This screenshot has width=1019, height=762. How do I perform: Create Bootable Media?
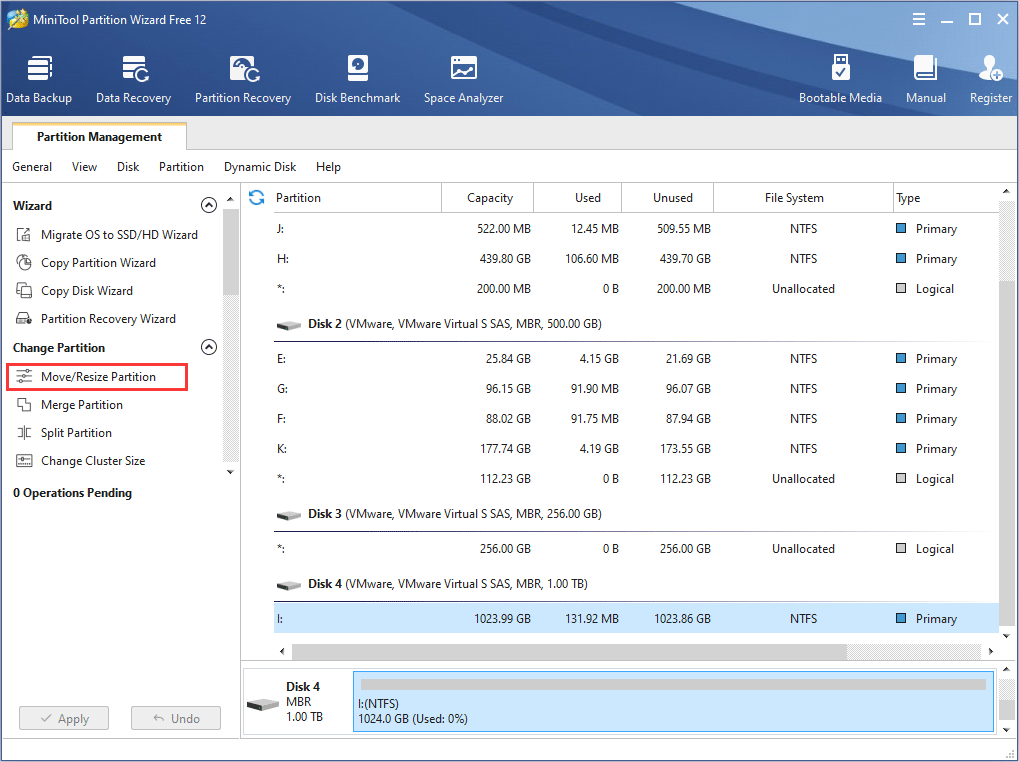[840, 79]
